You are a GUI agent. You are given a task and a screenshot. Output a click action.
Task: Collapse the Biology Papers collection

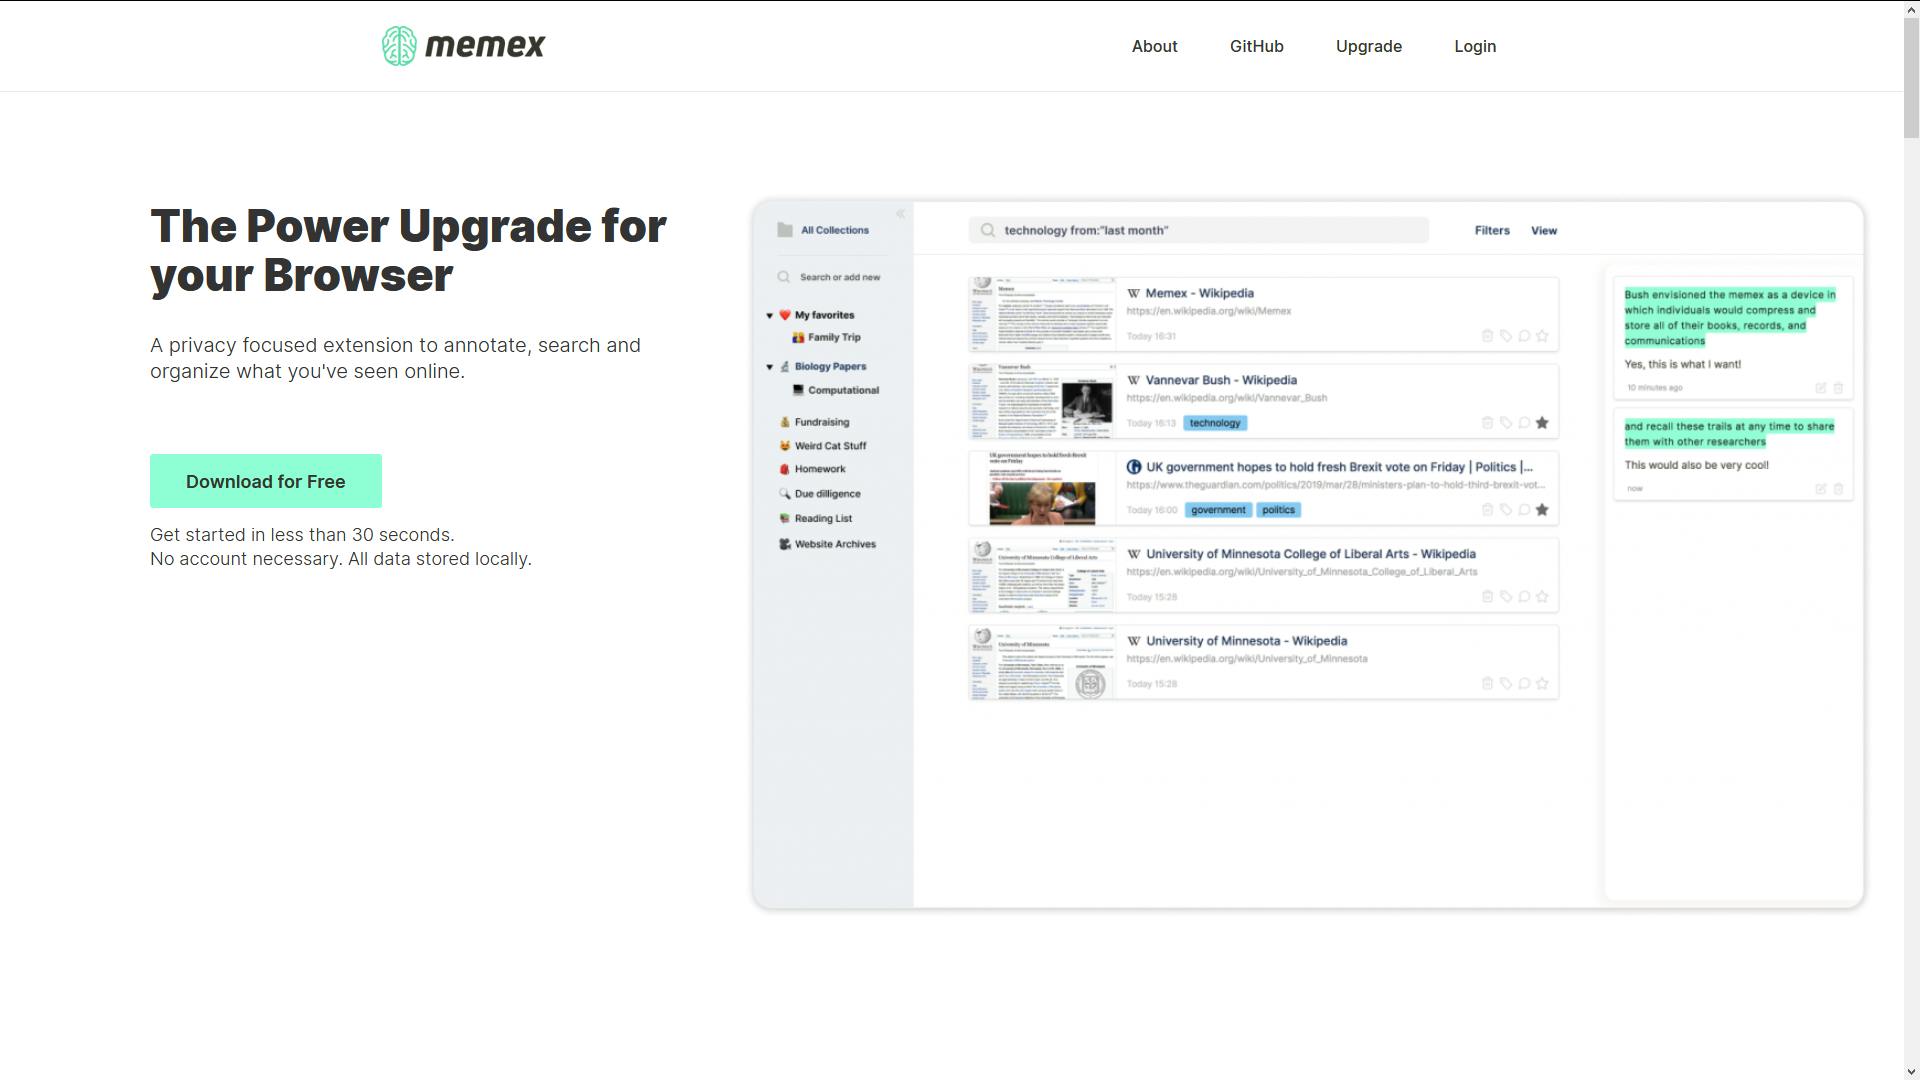click(769, 367)
